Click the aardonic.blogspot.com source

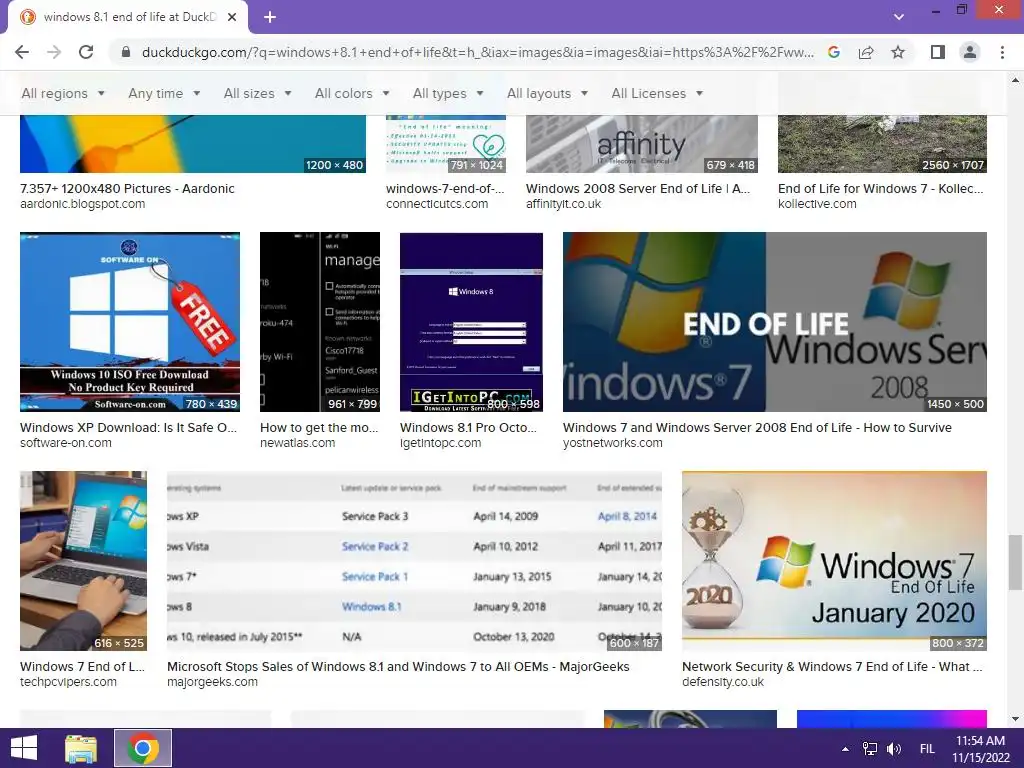coord(83,204)
